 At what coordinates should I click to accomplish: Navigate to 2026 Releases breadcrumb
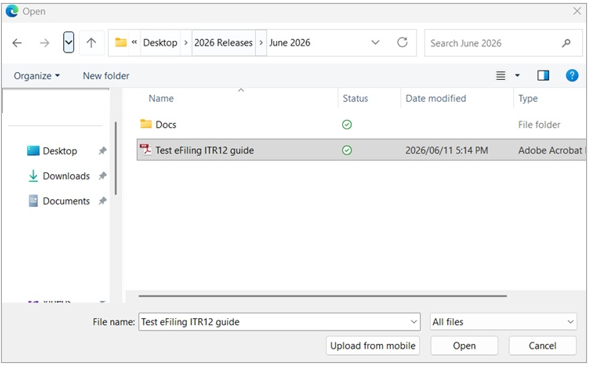pyautogui.click(x=224, y=43)
